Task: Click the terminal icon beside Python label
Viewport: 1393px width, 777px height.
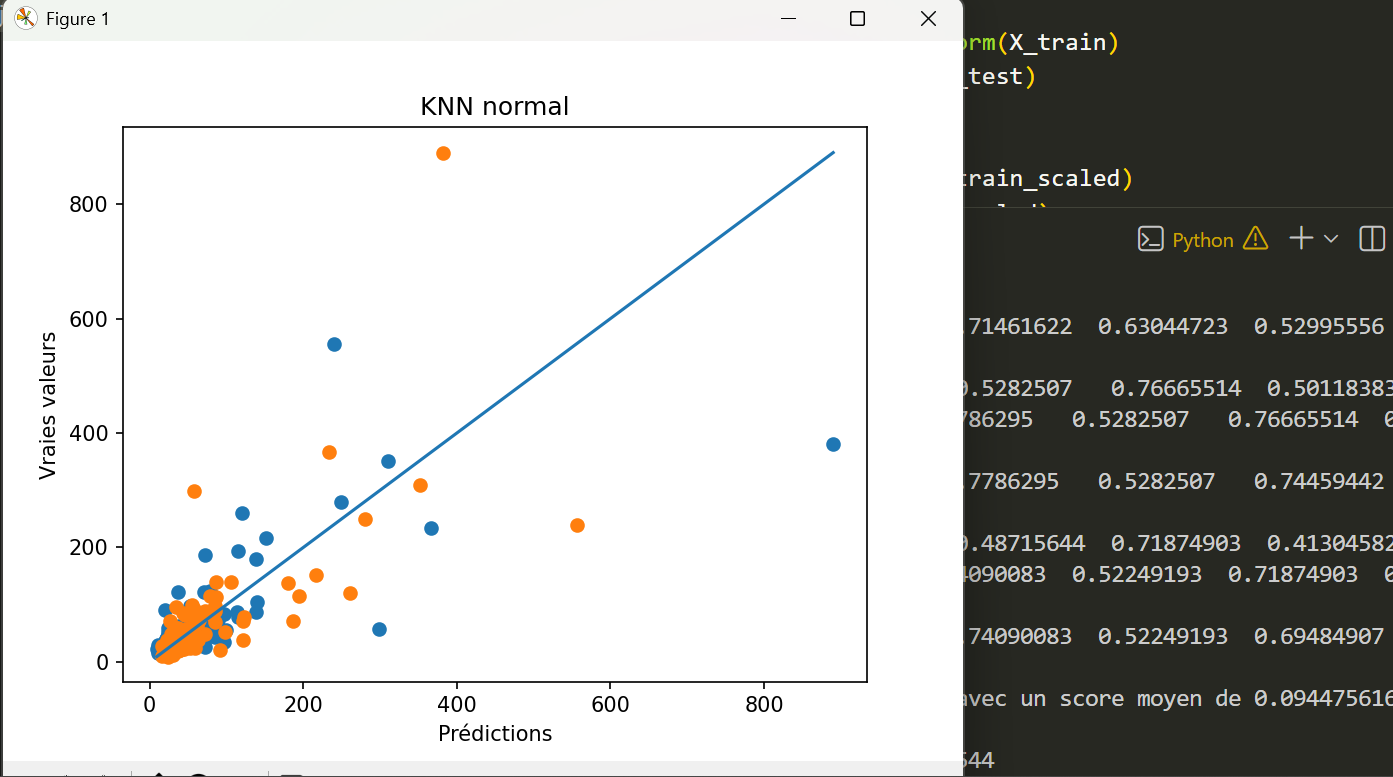Action: tap(1151, 239)
